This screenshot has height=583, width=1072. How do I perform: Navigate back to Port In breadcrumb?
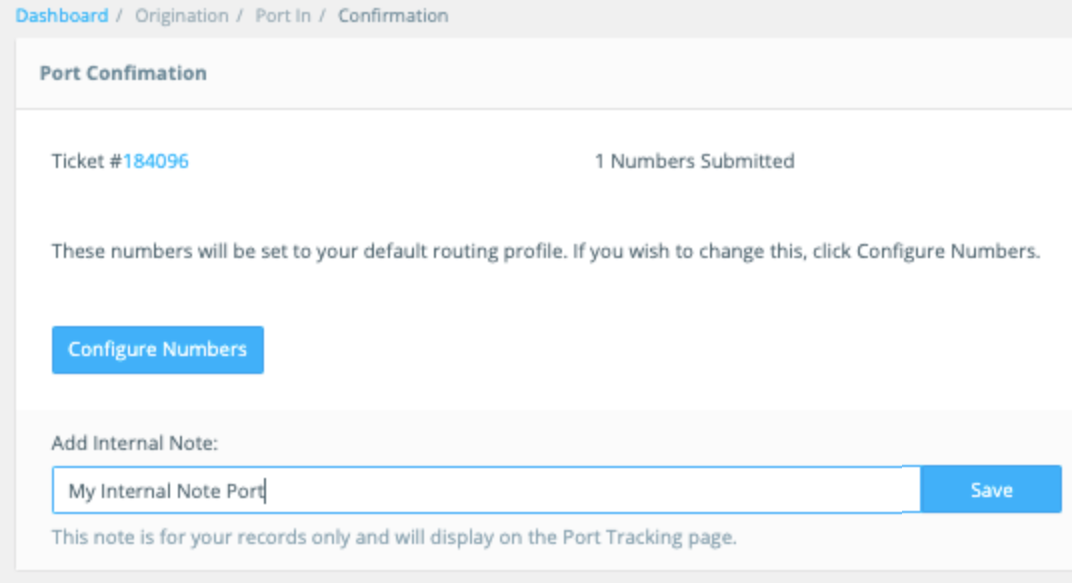pyautogui.click(x=282, y=16)
